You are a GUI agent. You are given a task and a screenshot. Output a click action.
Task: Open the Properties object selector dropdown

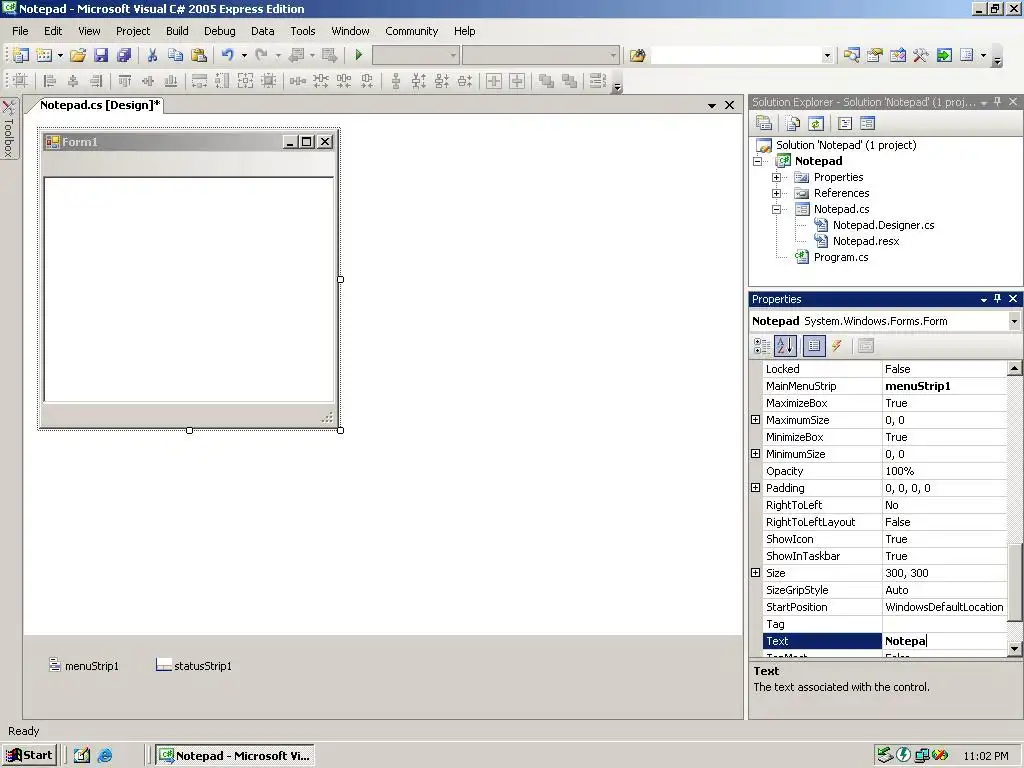pos(1014,321)
